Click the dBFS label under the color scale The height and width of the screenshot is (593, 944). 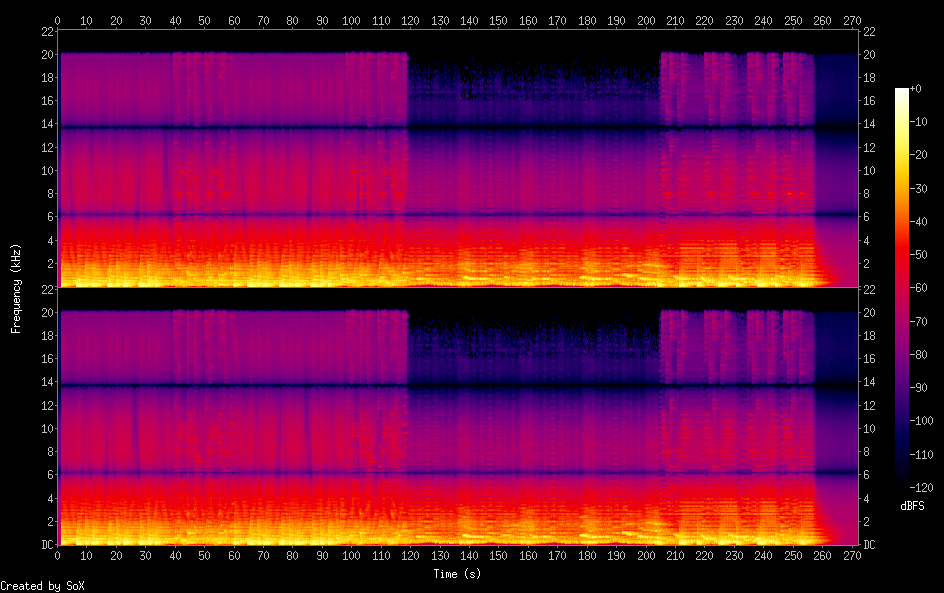tap(912, 507)
